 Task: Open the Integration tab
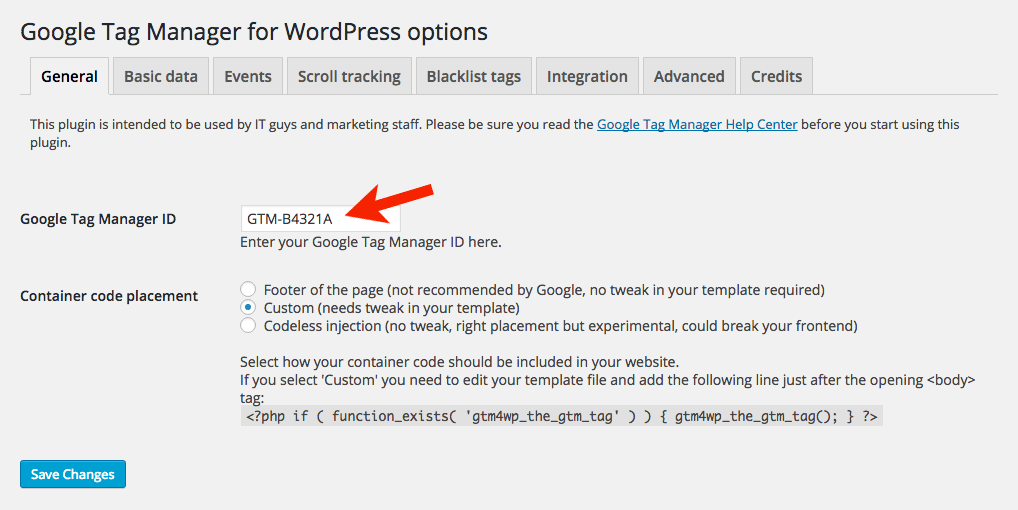(x=588, y=76)
